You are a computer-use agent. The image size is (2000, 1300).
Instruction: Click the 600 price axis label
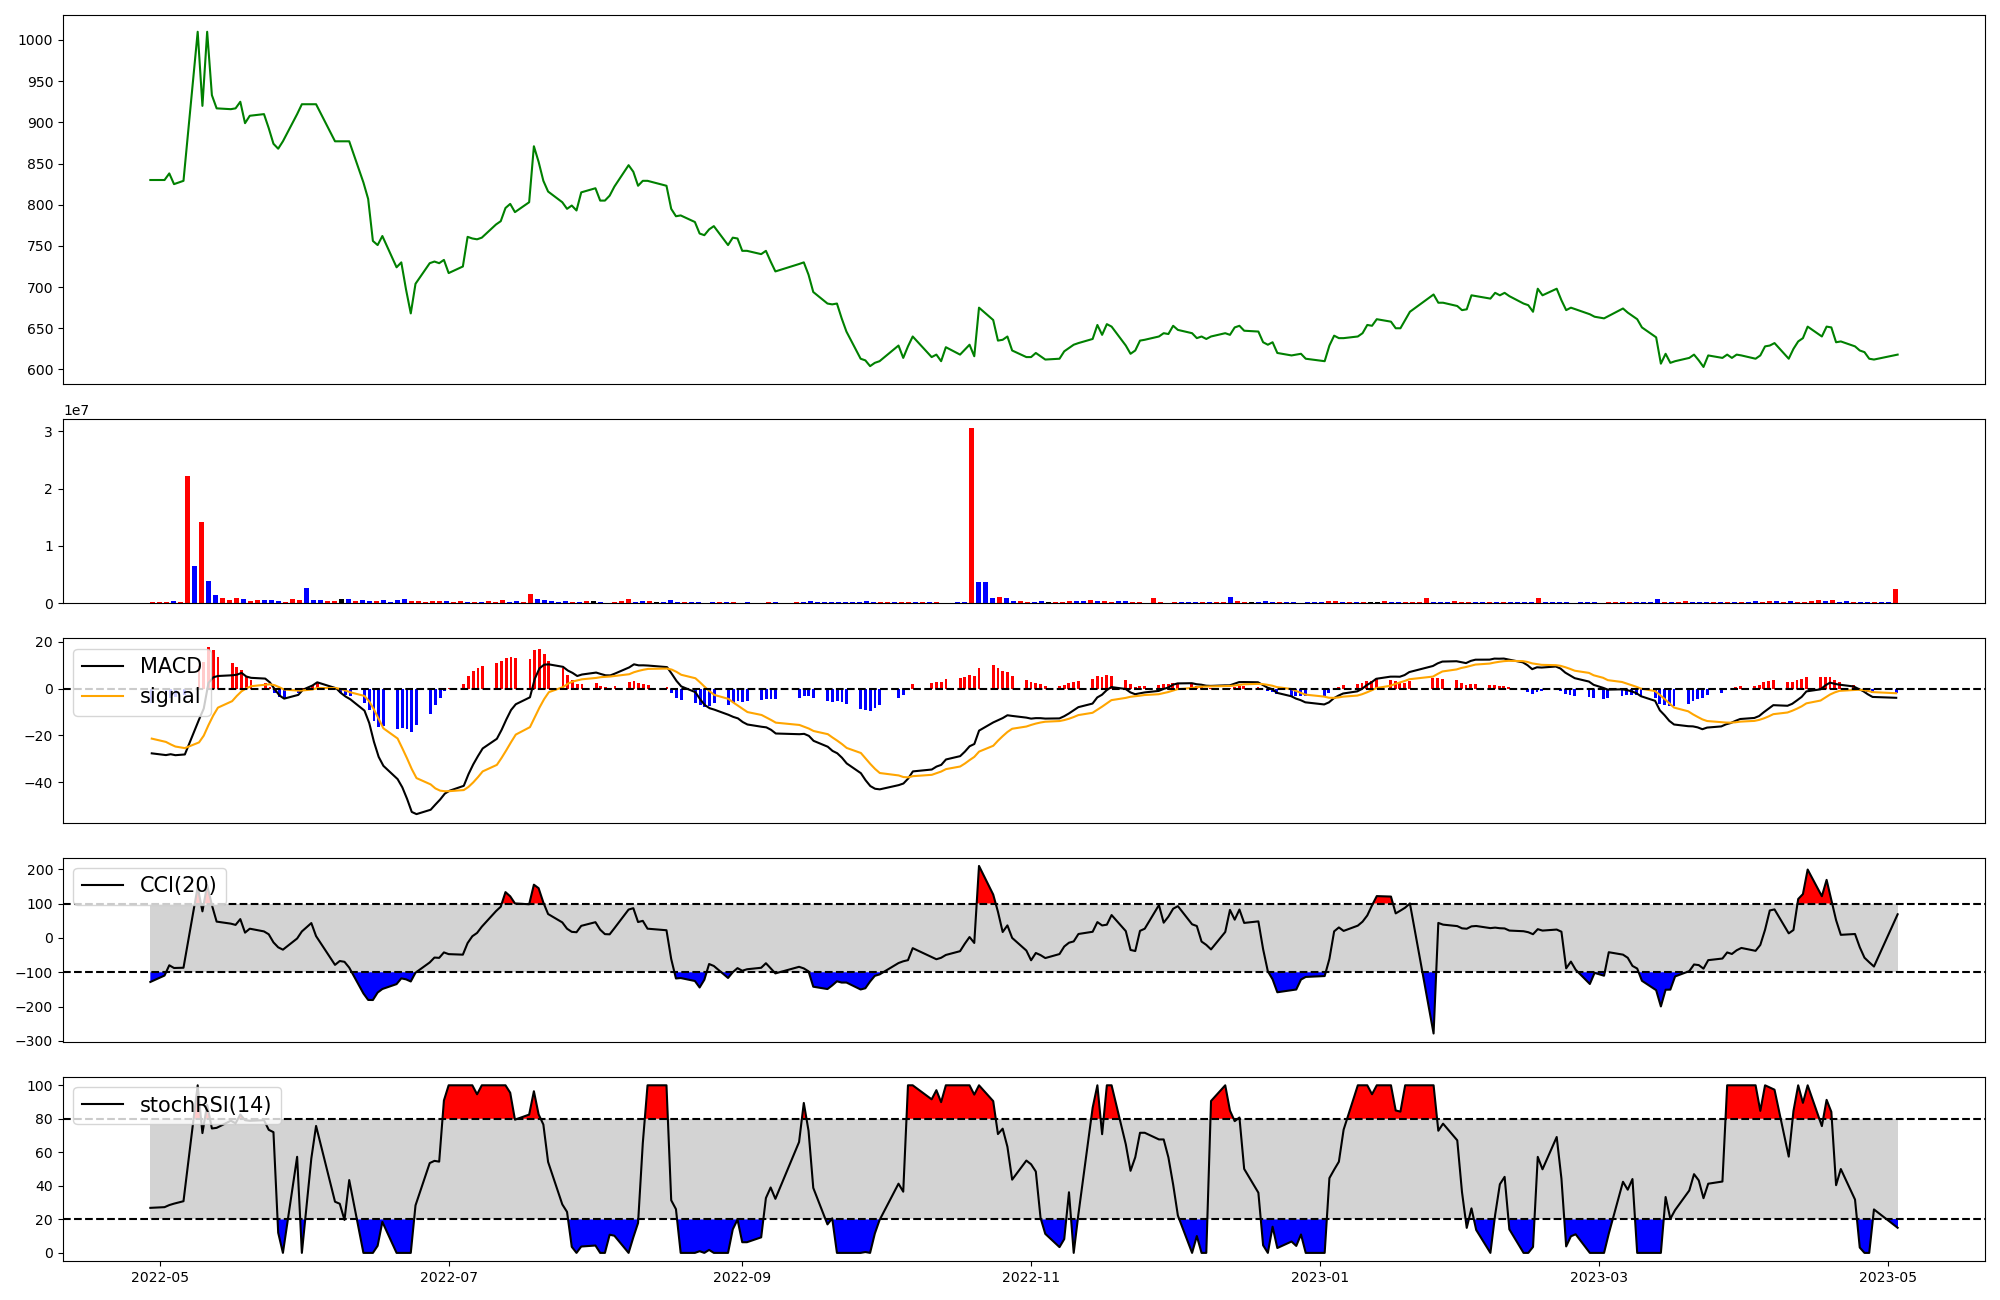pos(39,370)
